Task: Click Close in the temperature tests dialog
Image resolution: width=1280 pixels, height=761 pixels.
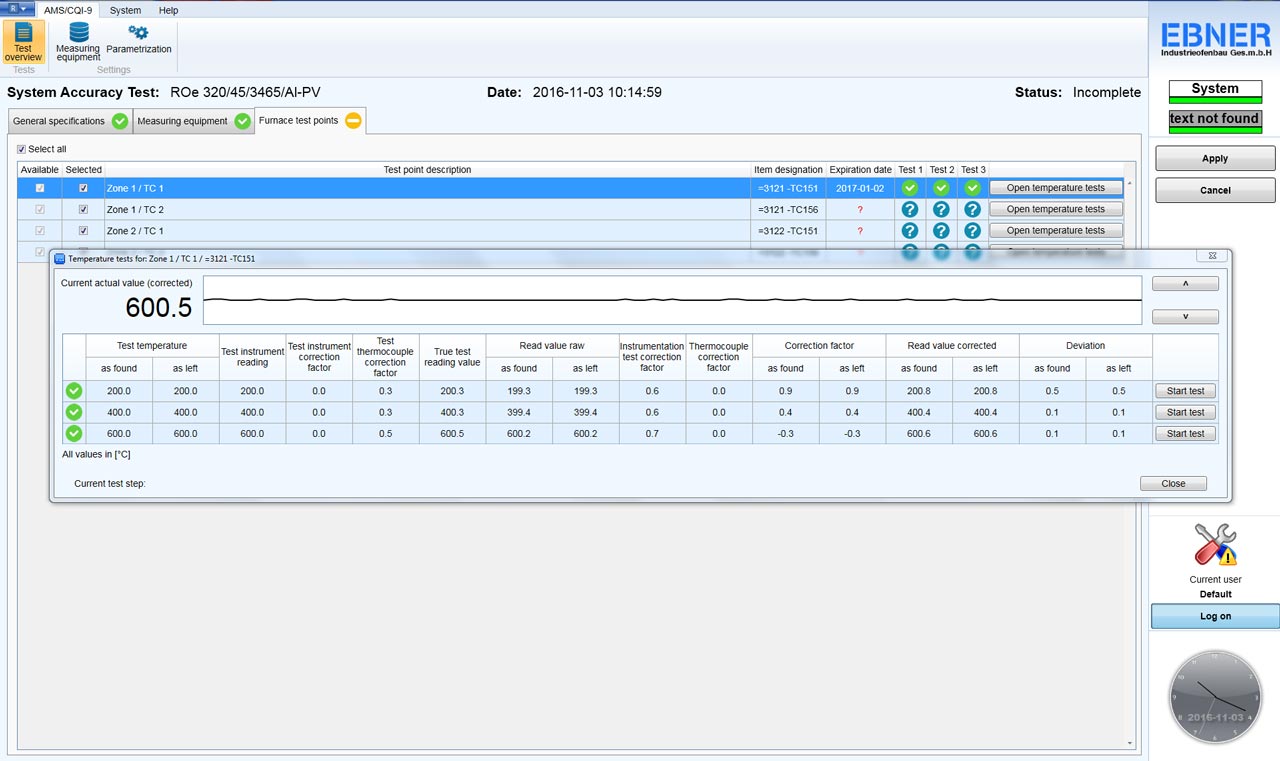Action: (1173, 483)
